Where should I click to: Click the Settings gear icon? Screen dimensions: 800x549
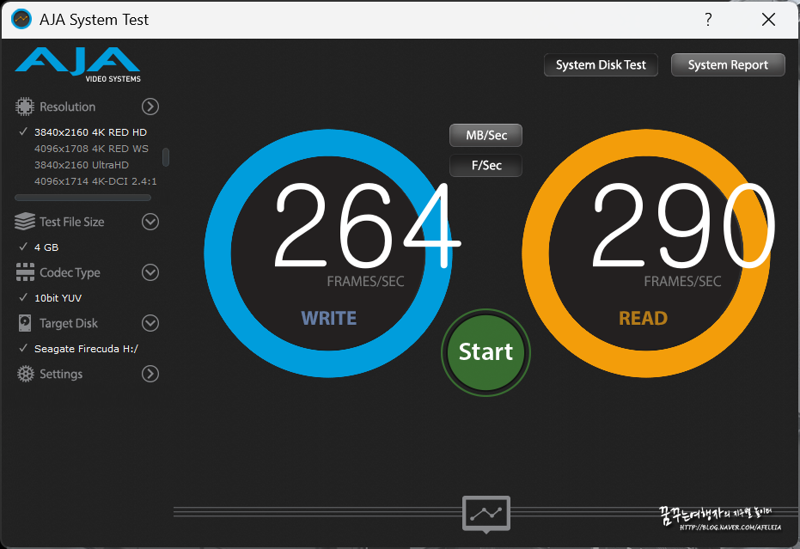pos(24,374)
